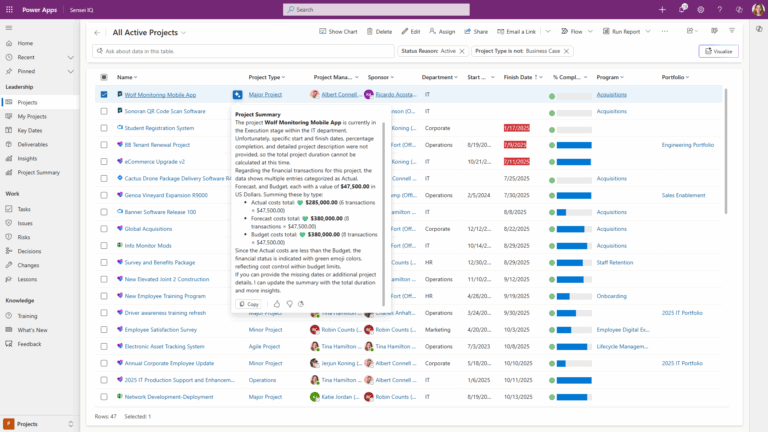Click Edit in the toolbar
This screenshot has width=768, height=432.
click(x=411, y=31)
